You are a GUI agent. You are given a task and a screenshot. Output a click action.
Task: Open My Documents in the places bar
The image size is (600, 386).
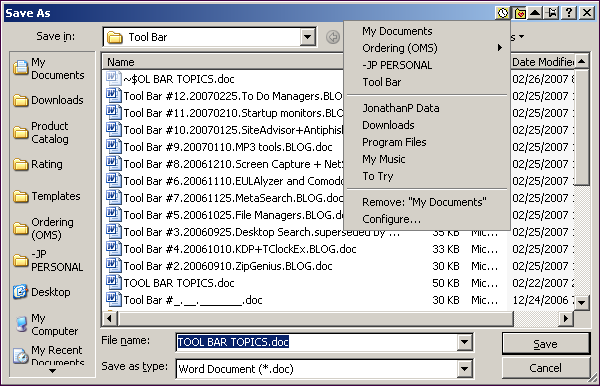coord(50,68)
